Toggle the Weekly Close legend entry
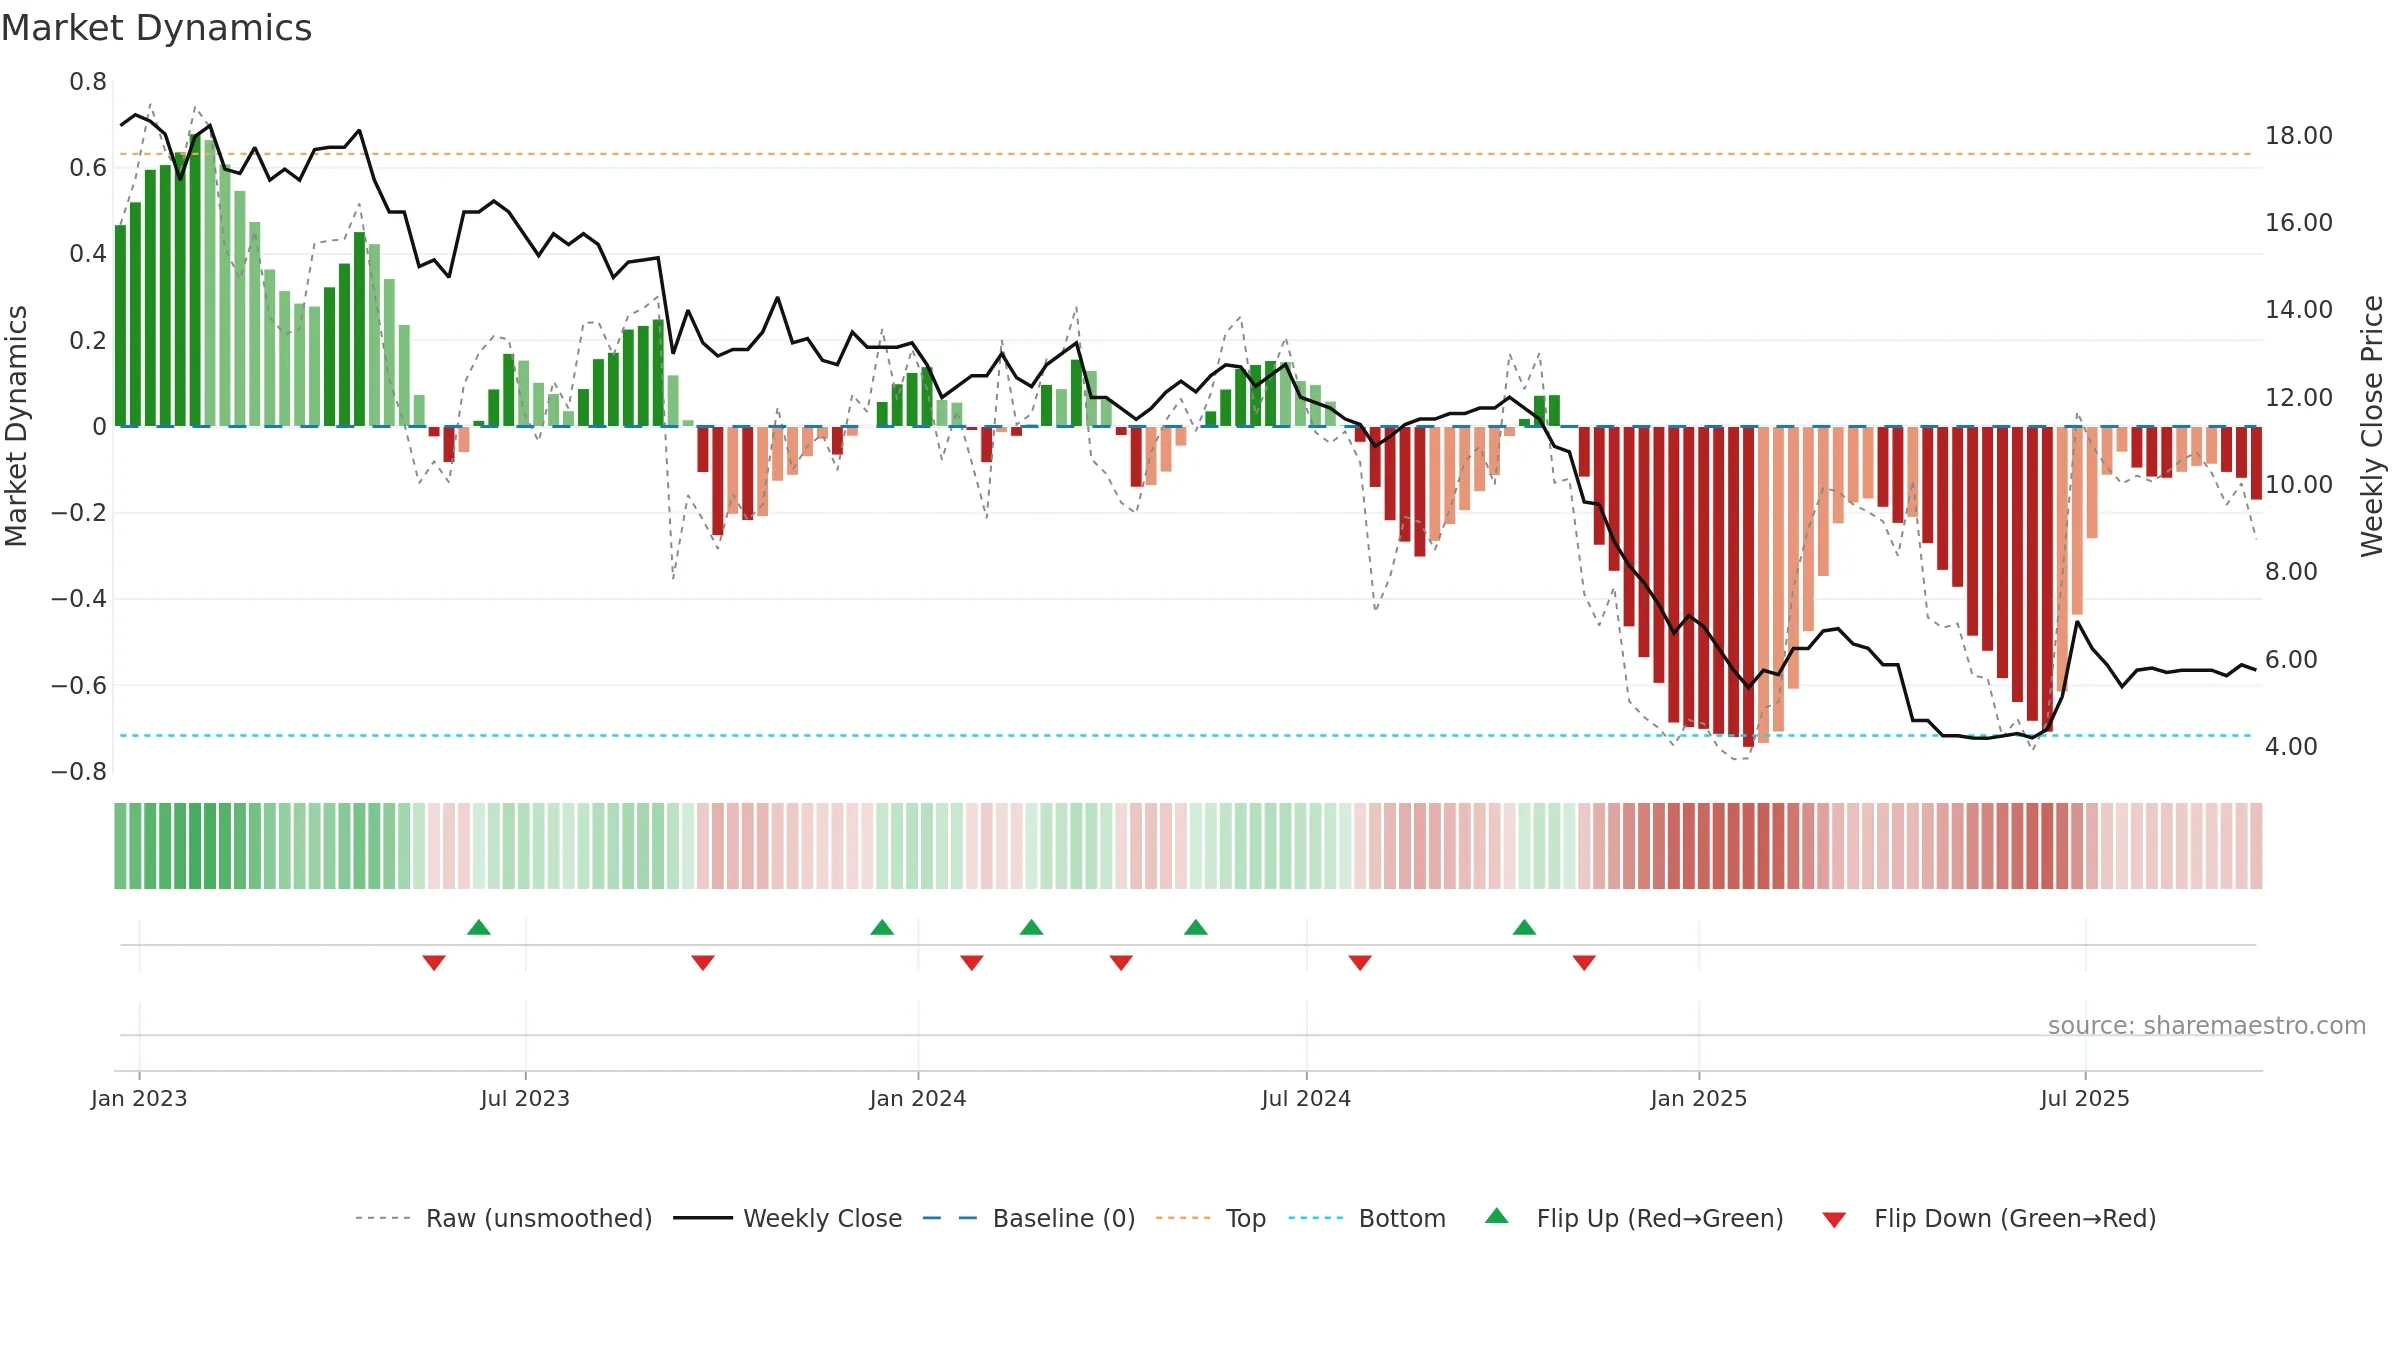The image size is (2400, 1350). (788, 1218)
